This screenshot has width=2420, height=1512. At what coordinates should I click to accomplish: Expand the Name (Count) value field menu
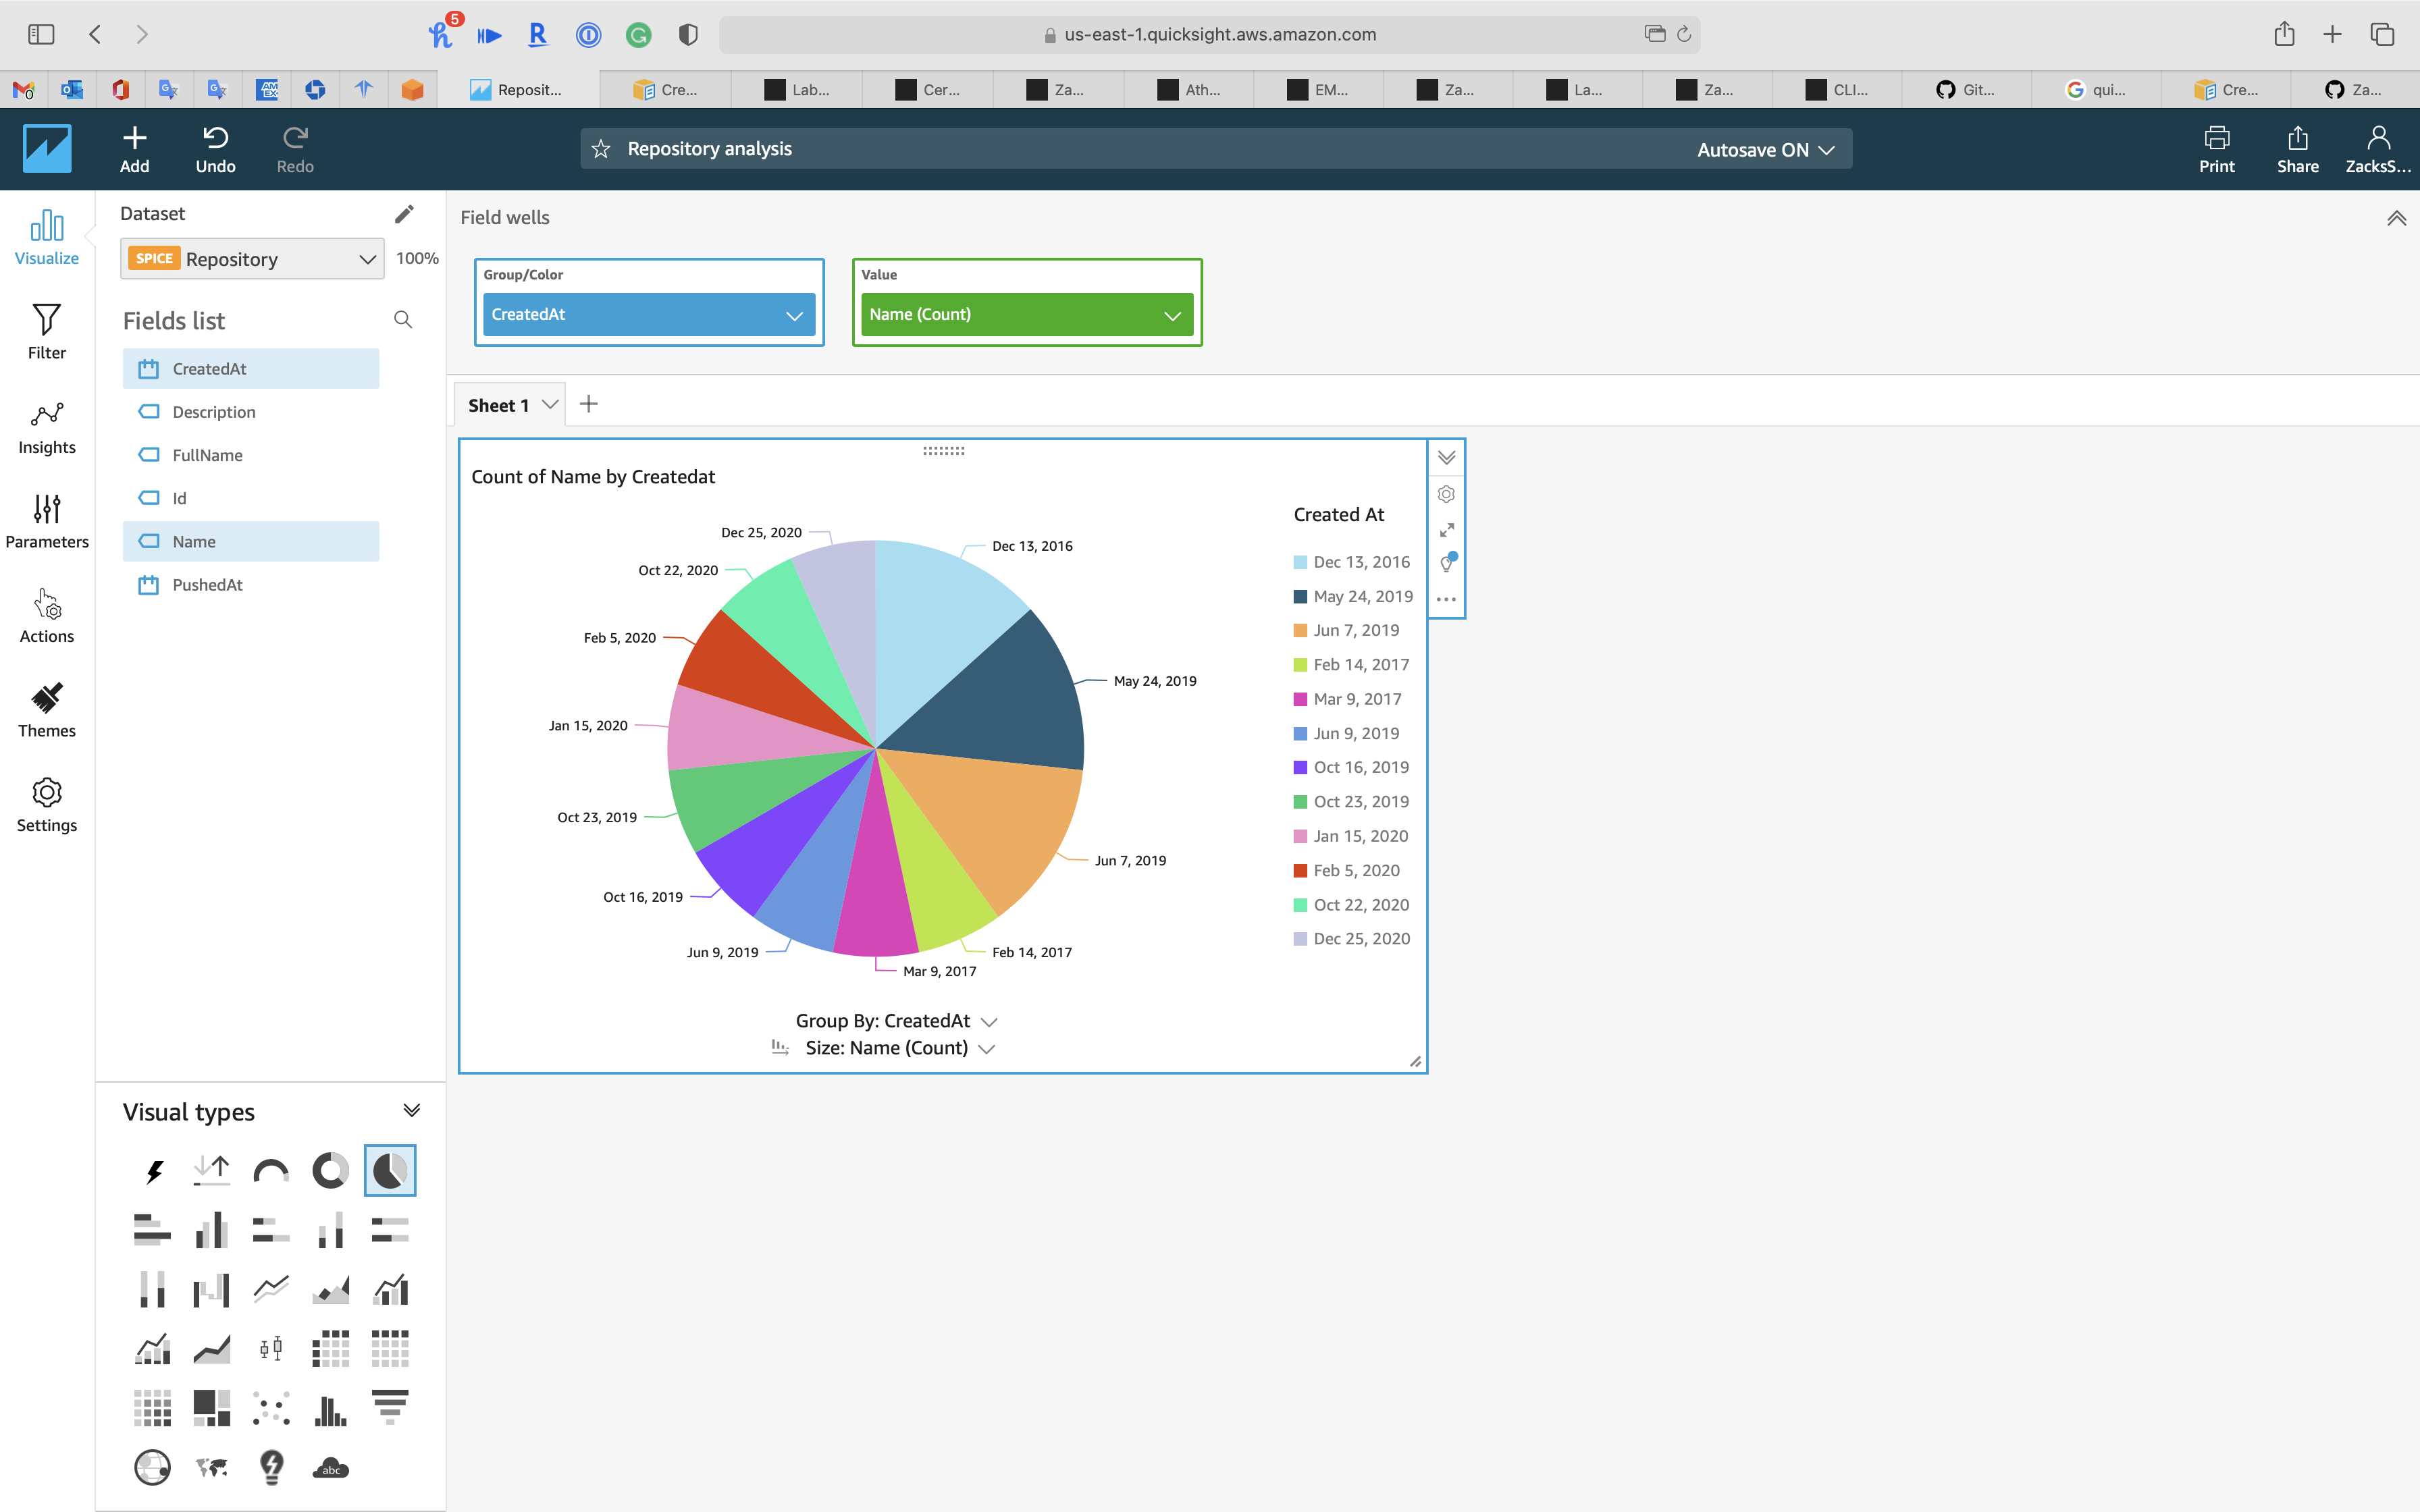(x=1172, y=315)
